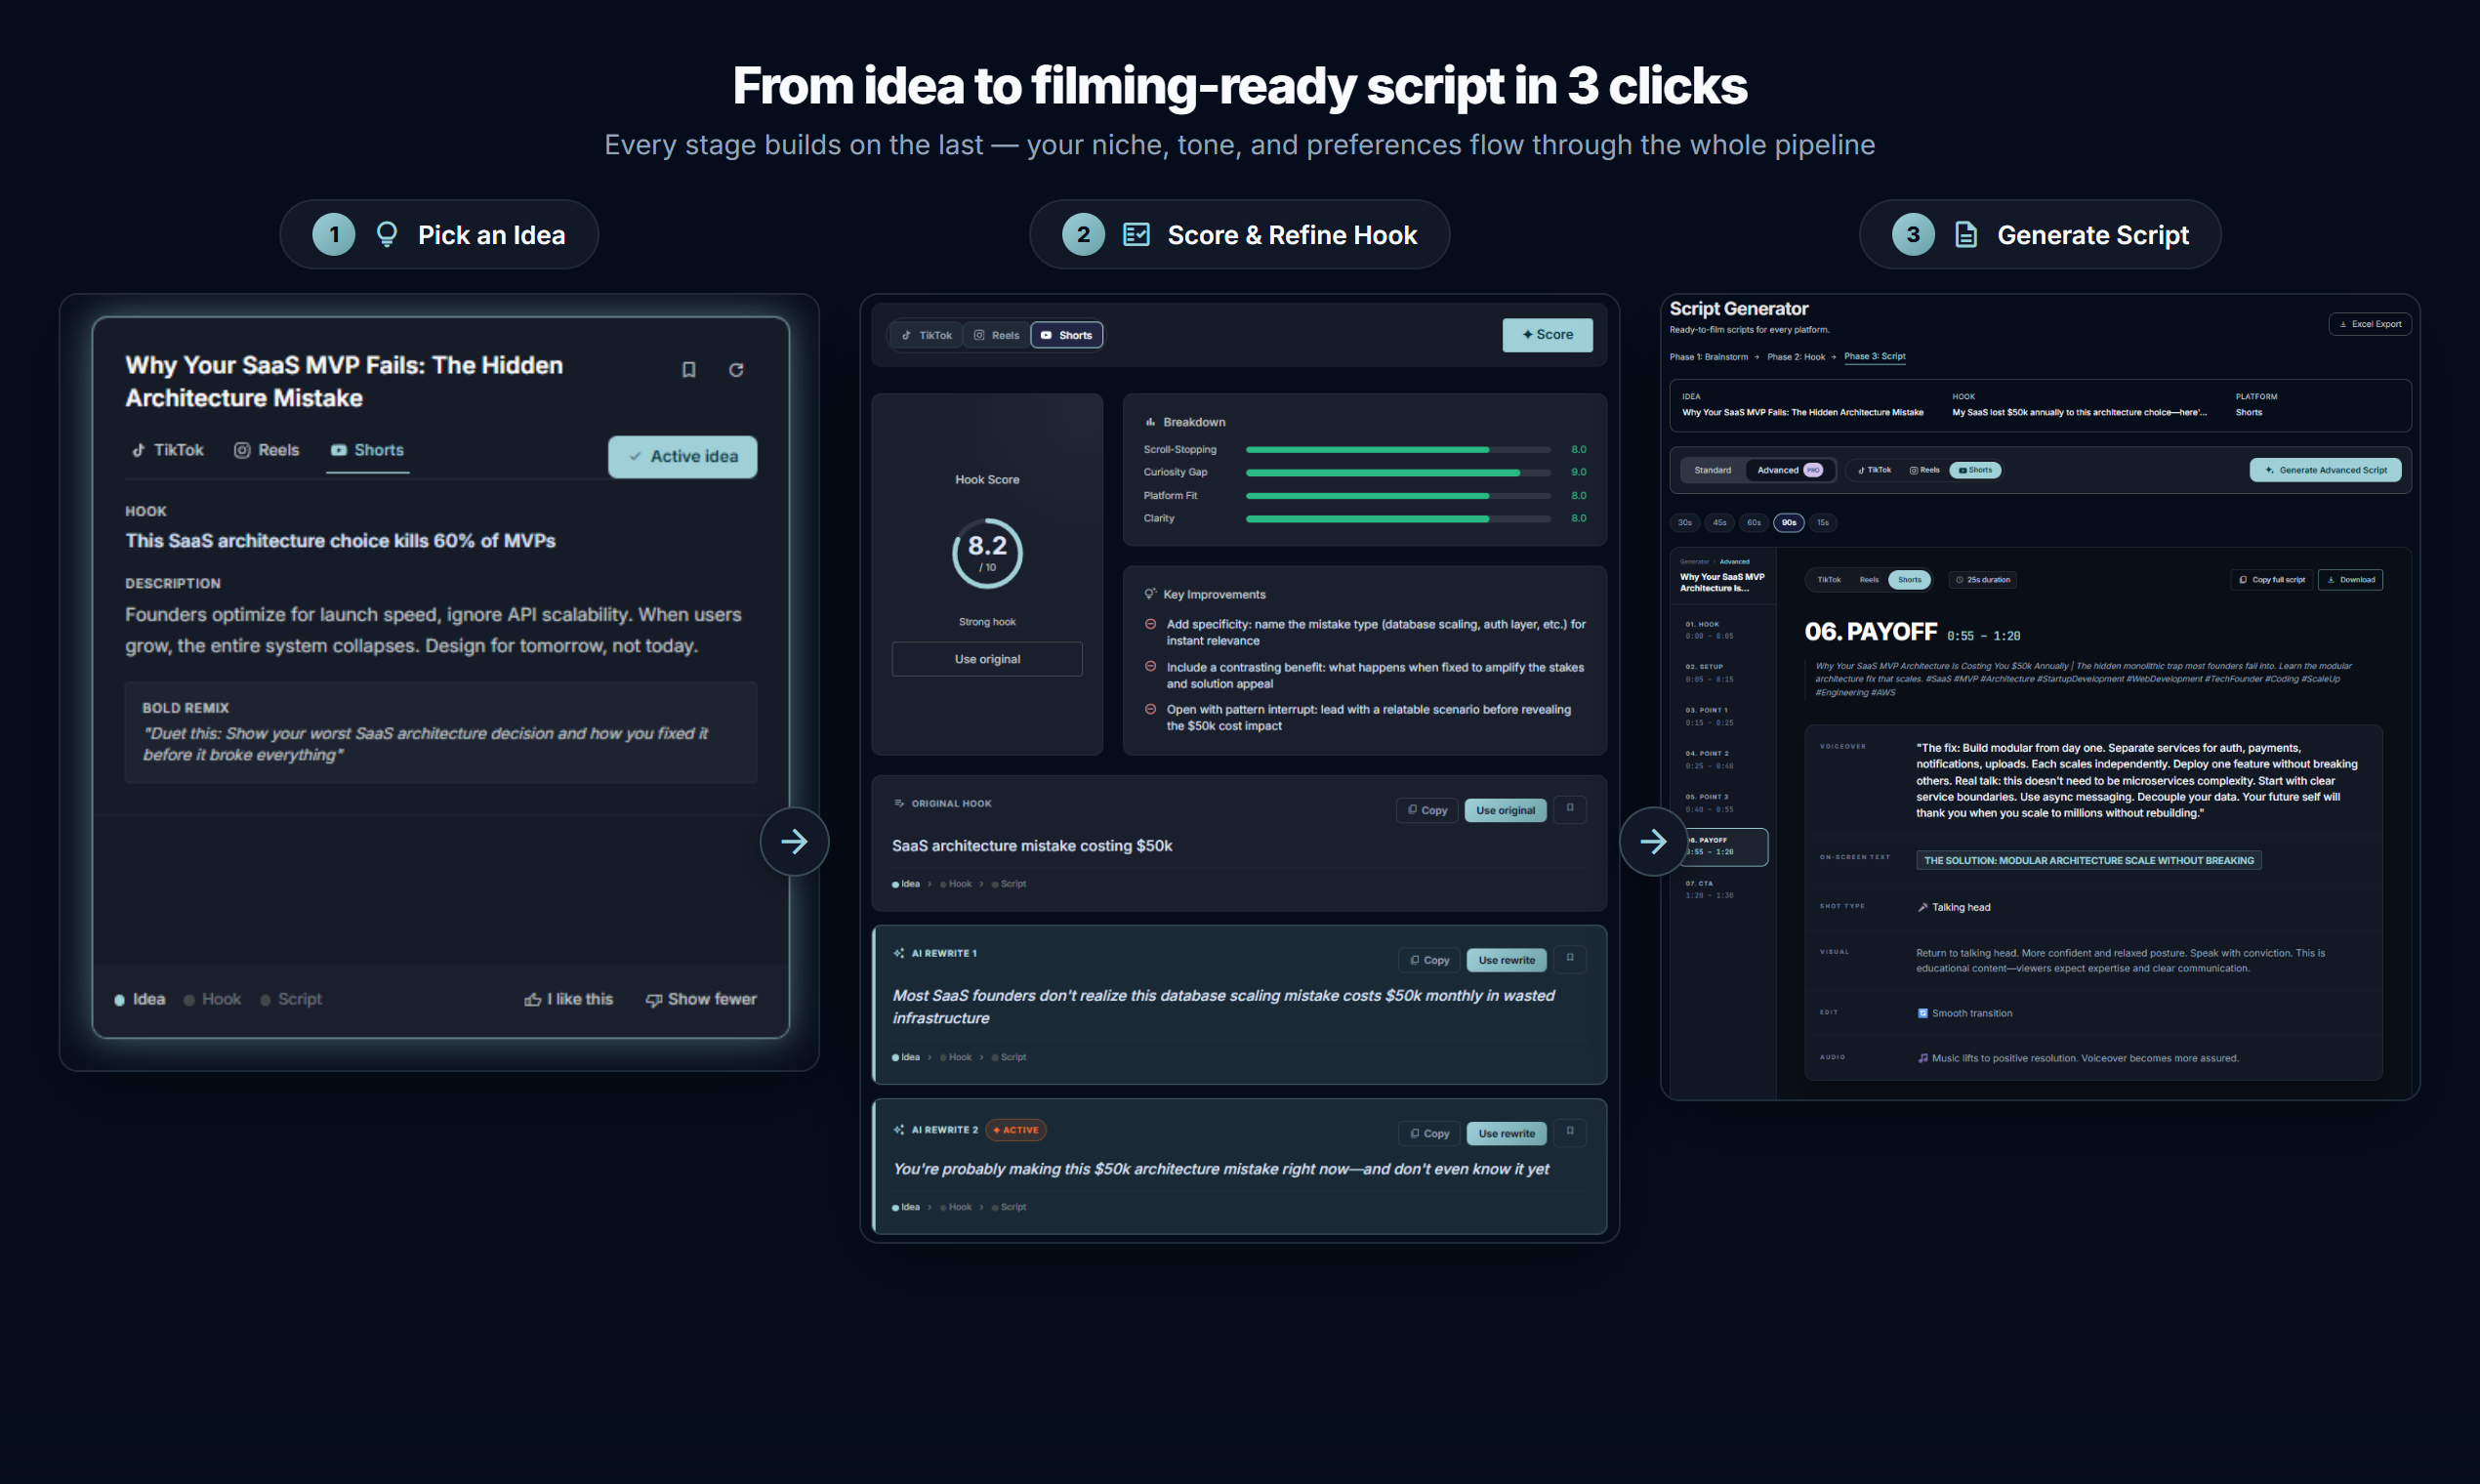2480x1484 pixels.
Task: Copy the AI Rewrite 2 text
Action: coord(1429,1133)
